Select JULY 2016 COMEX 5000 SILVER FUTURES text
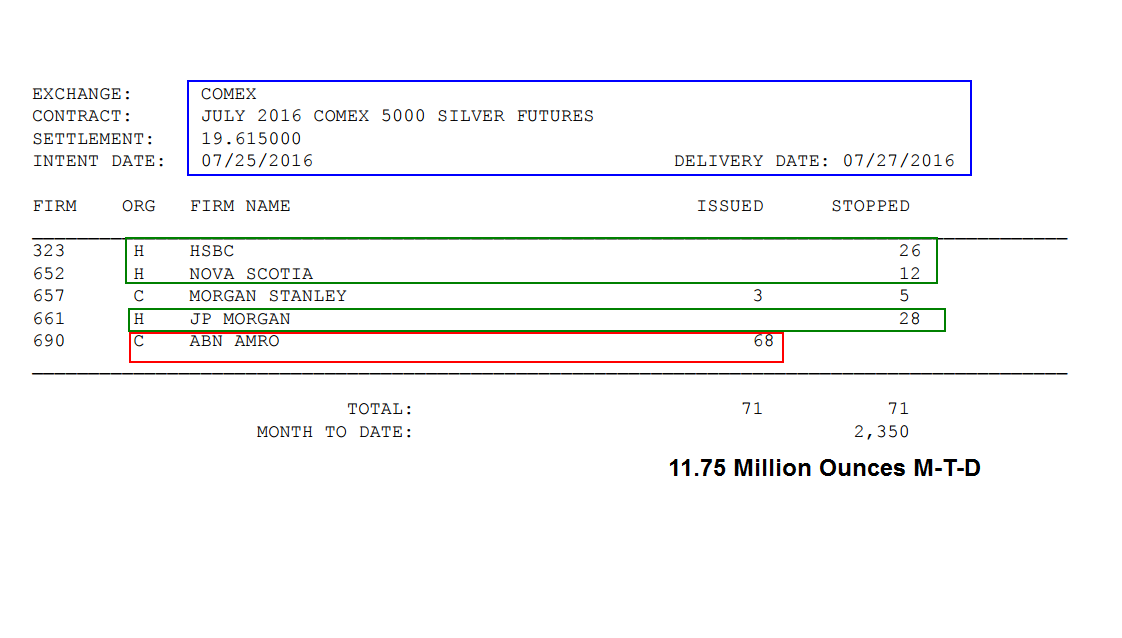 click(397, 116)
